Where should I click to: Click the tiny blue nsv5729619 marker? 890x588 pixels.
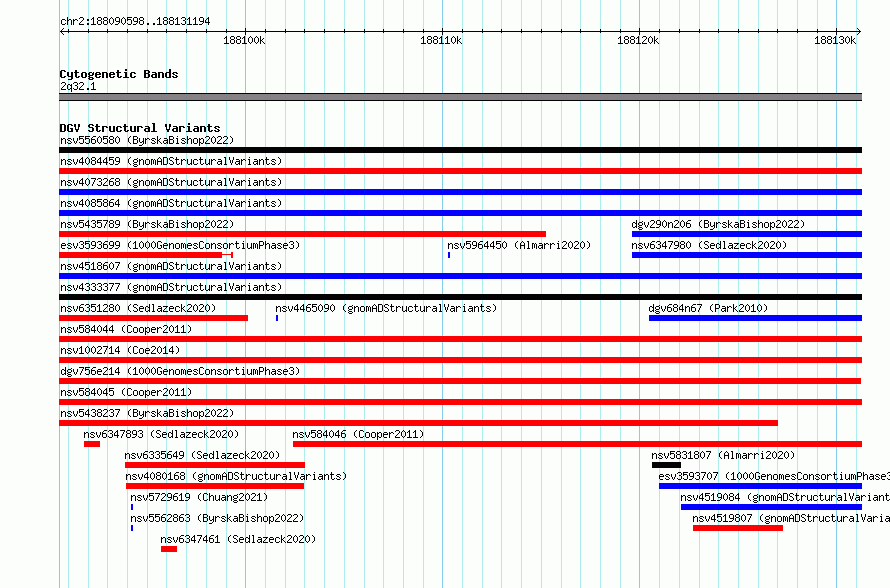[132, 507]
